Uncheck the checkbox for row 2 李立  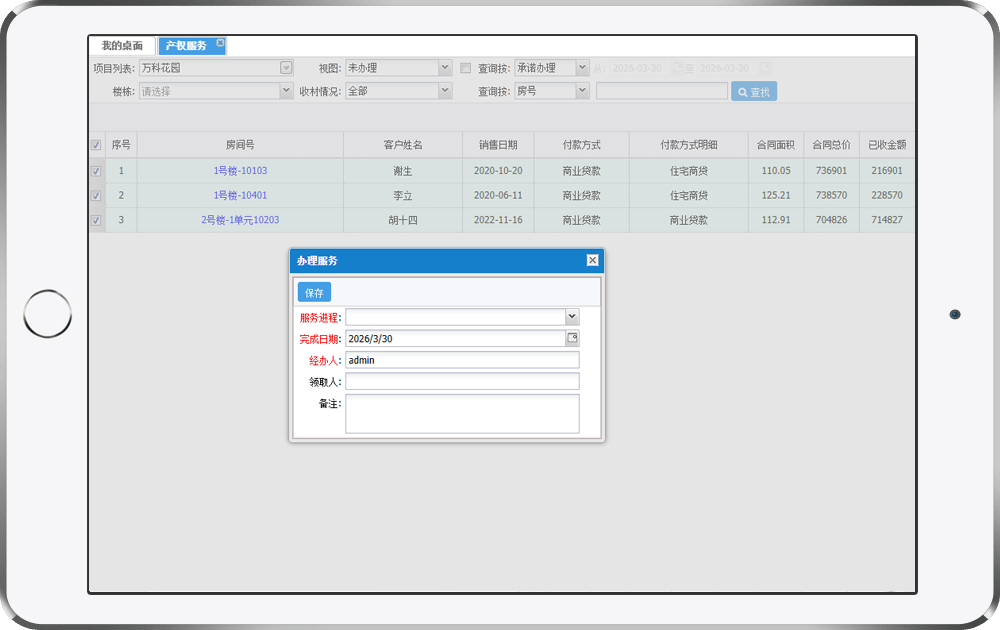click(x=96, y=196)
